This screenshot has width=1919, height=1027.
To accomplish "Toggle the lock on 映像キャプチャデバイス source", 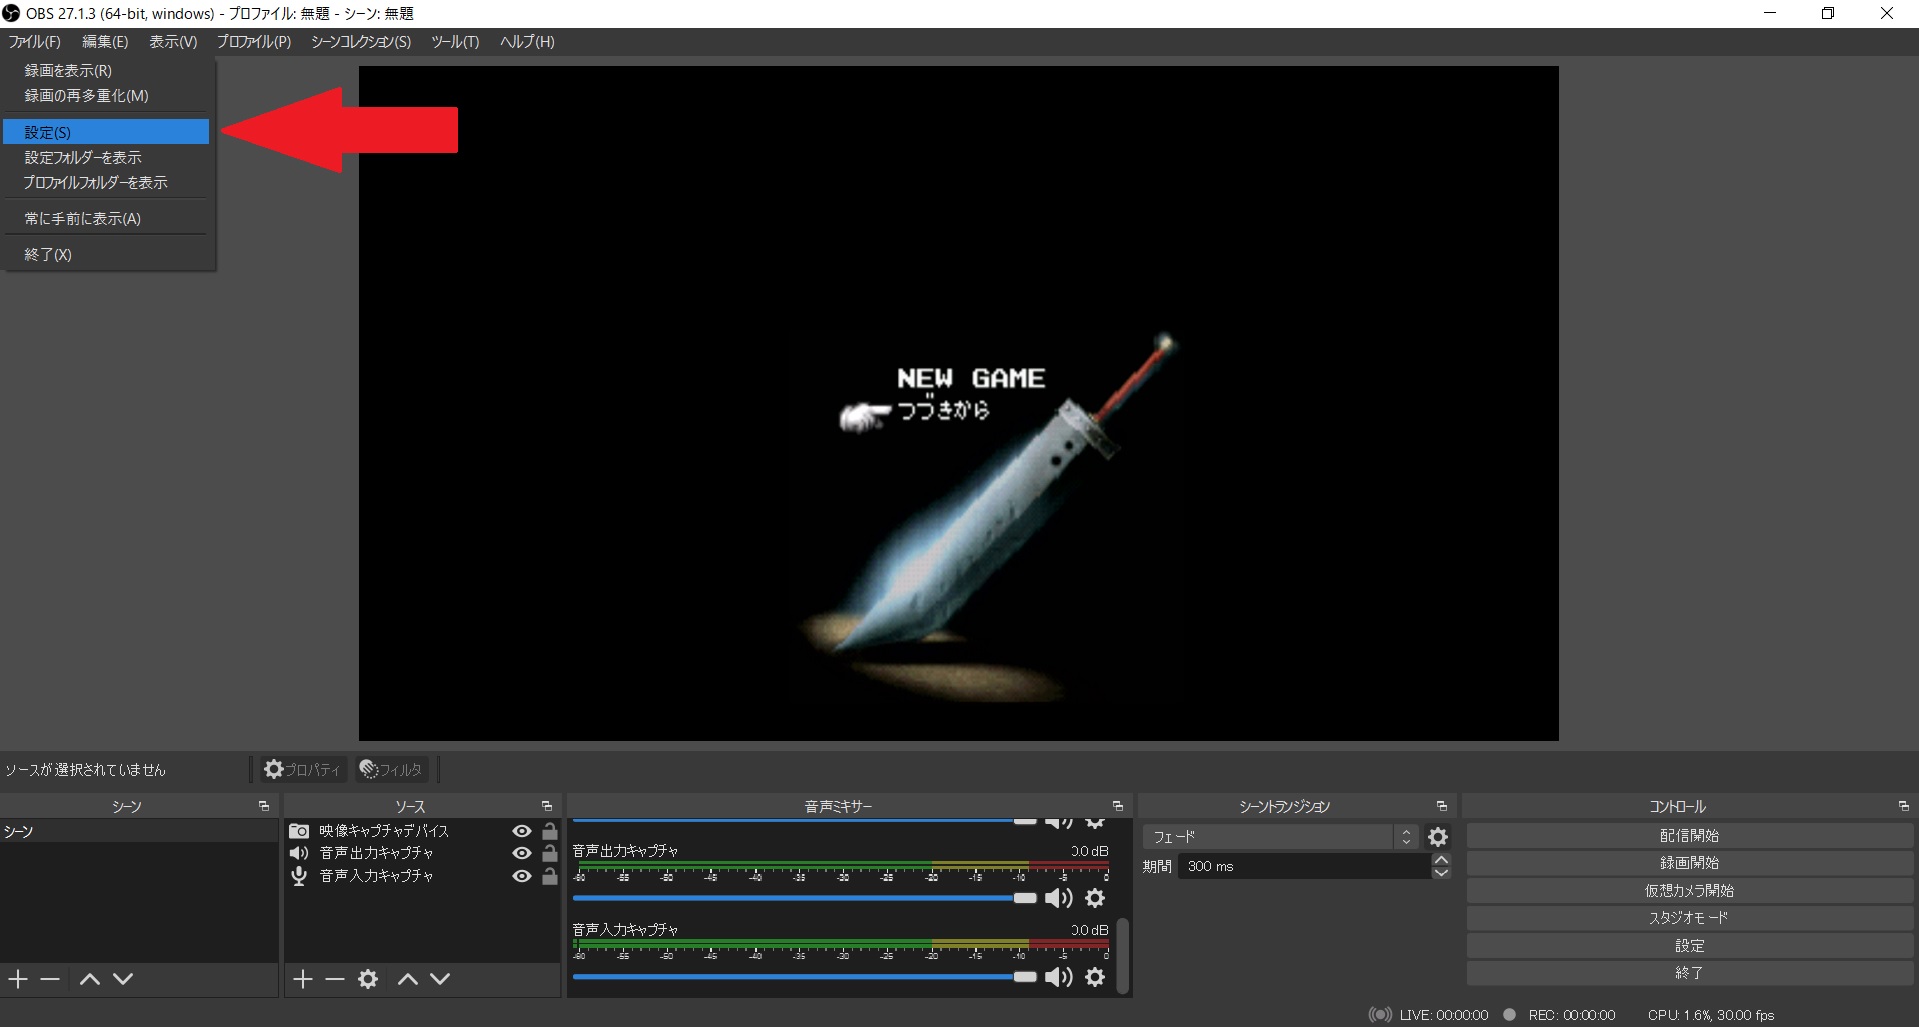I will pyautogui.click(x=550, y=831).
